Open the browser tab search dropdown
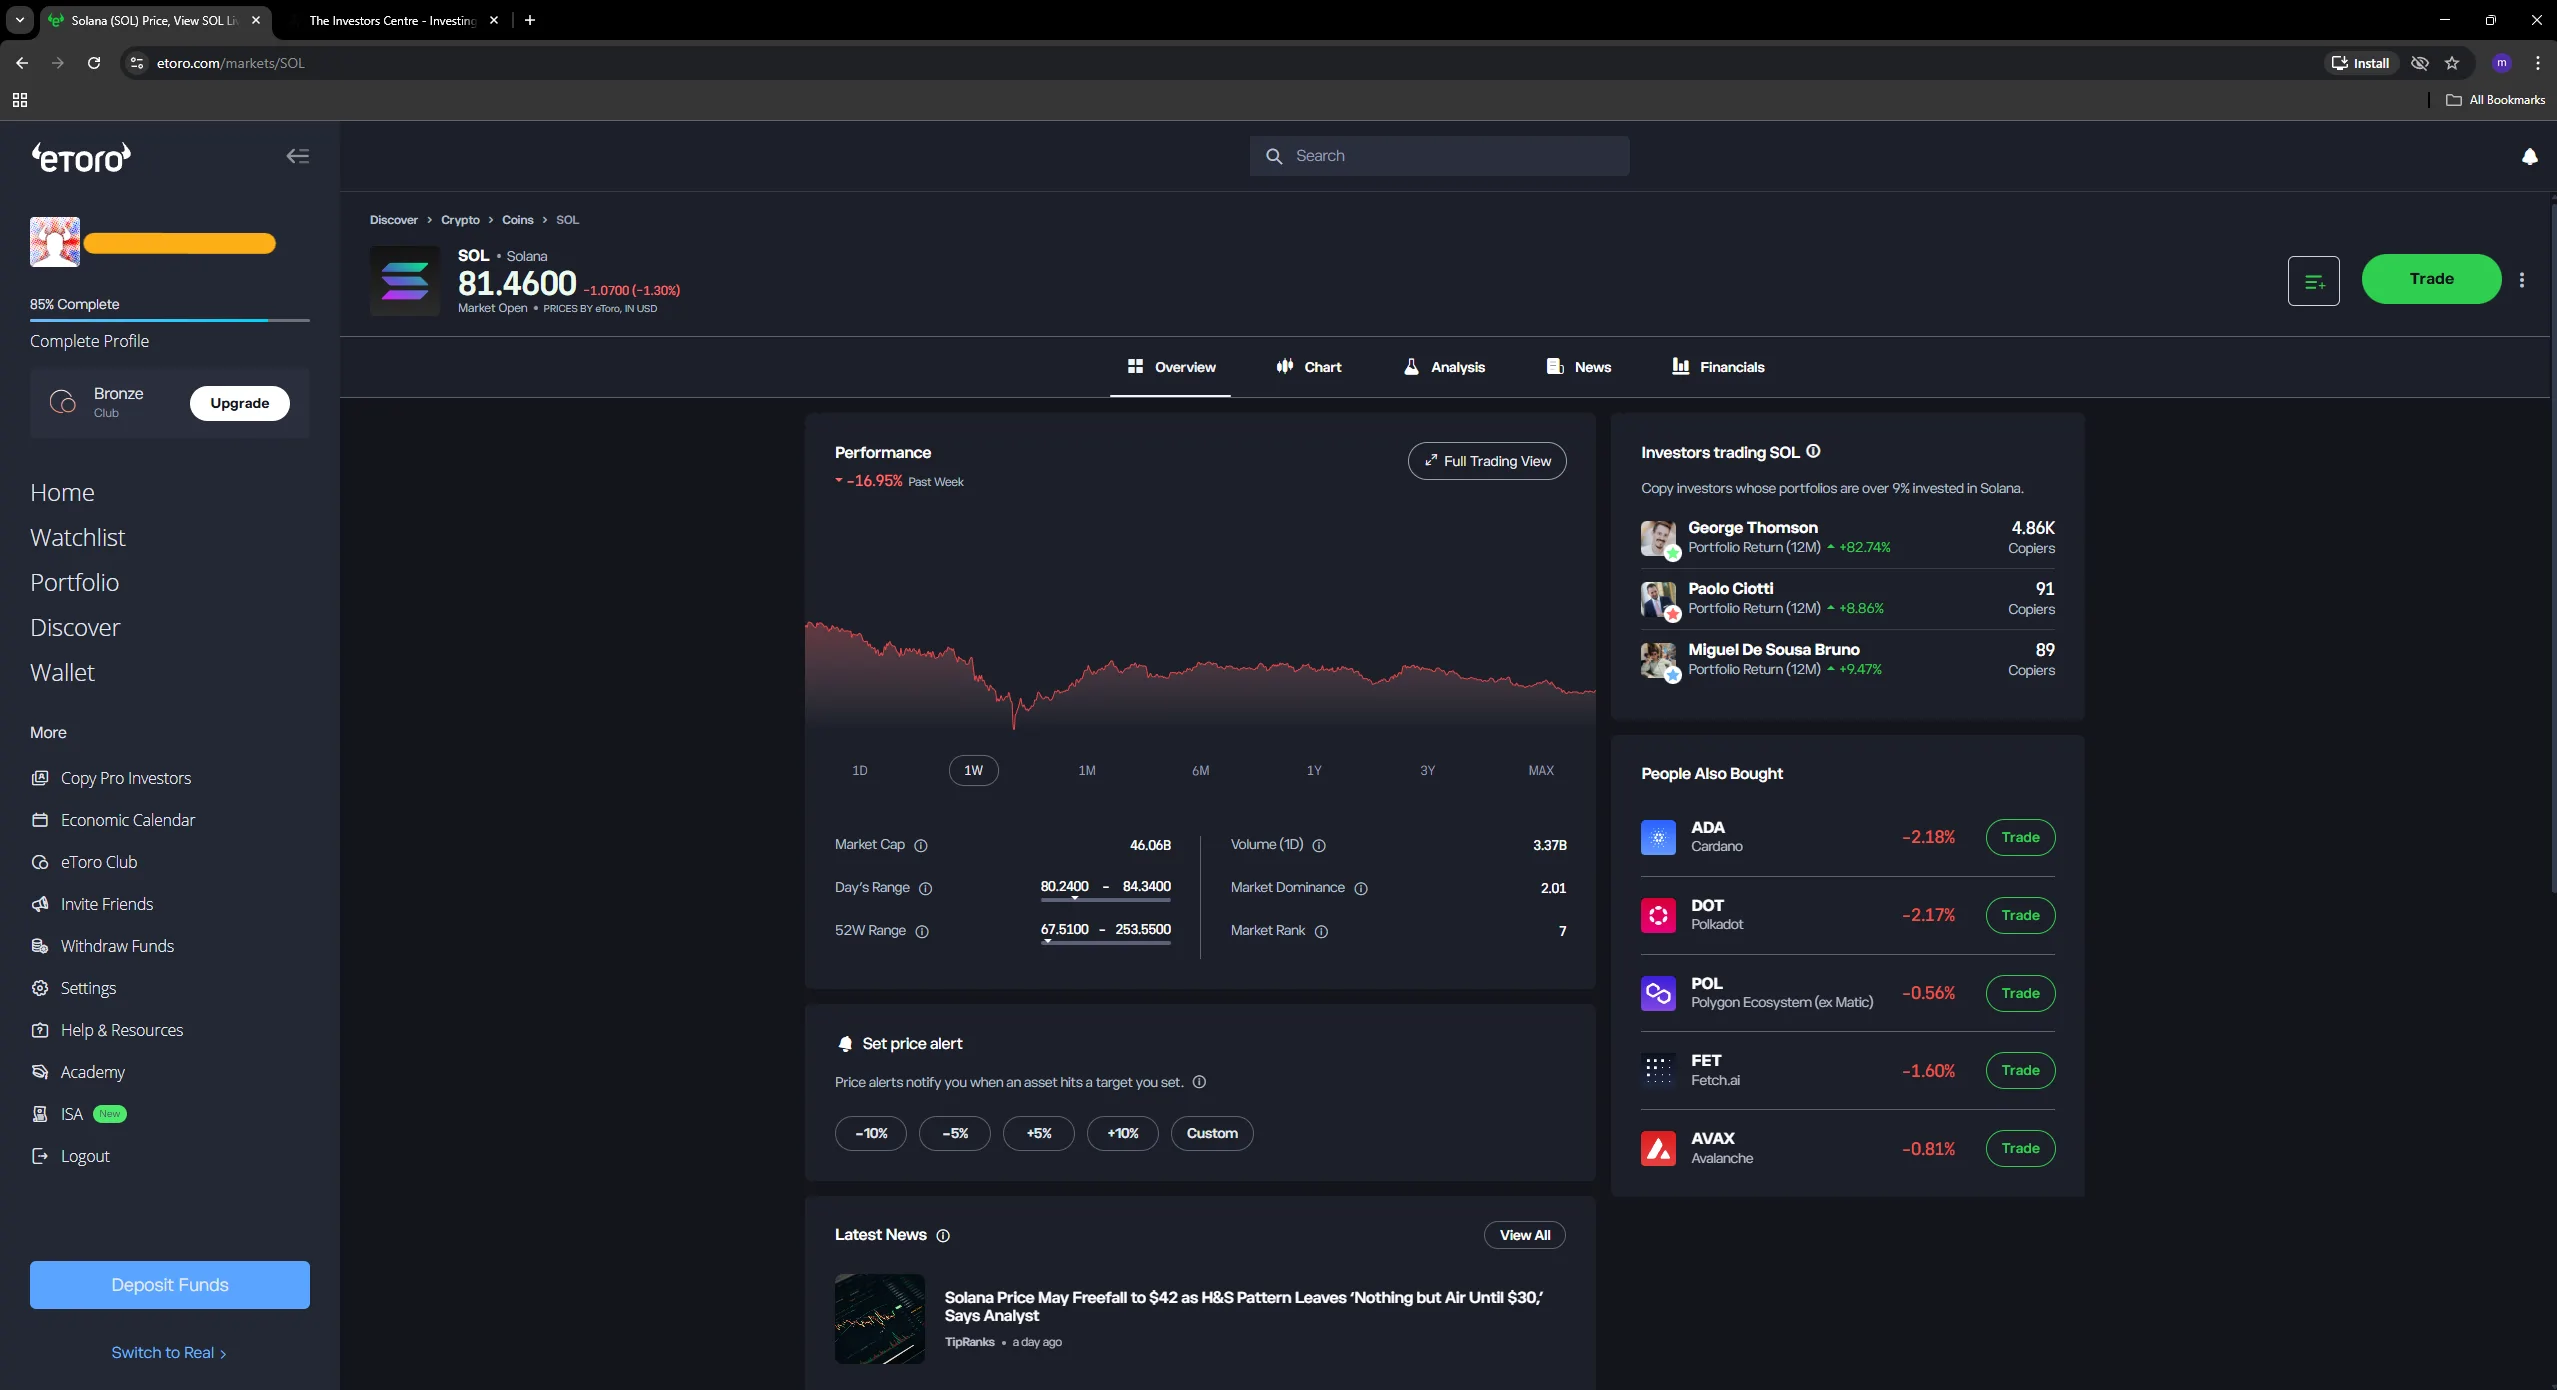The width and height of the screenshot is (2557, 1390). coord(20,20)
